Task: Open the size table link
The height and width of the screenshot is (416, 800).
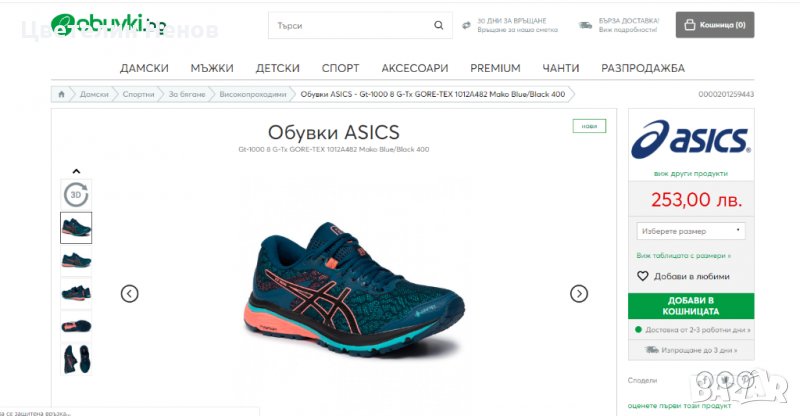Action: 683,255
